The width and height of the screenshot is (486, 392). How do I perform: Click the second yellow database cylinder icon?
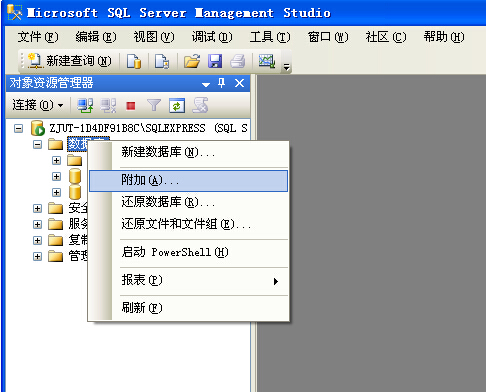pyautogui.click(x=75, y=192)
